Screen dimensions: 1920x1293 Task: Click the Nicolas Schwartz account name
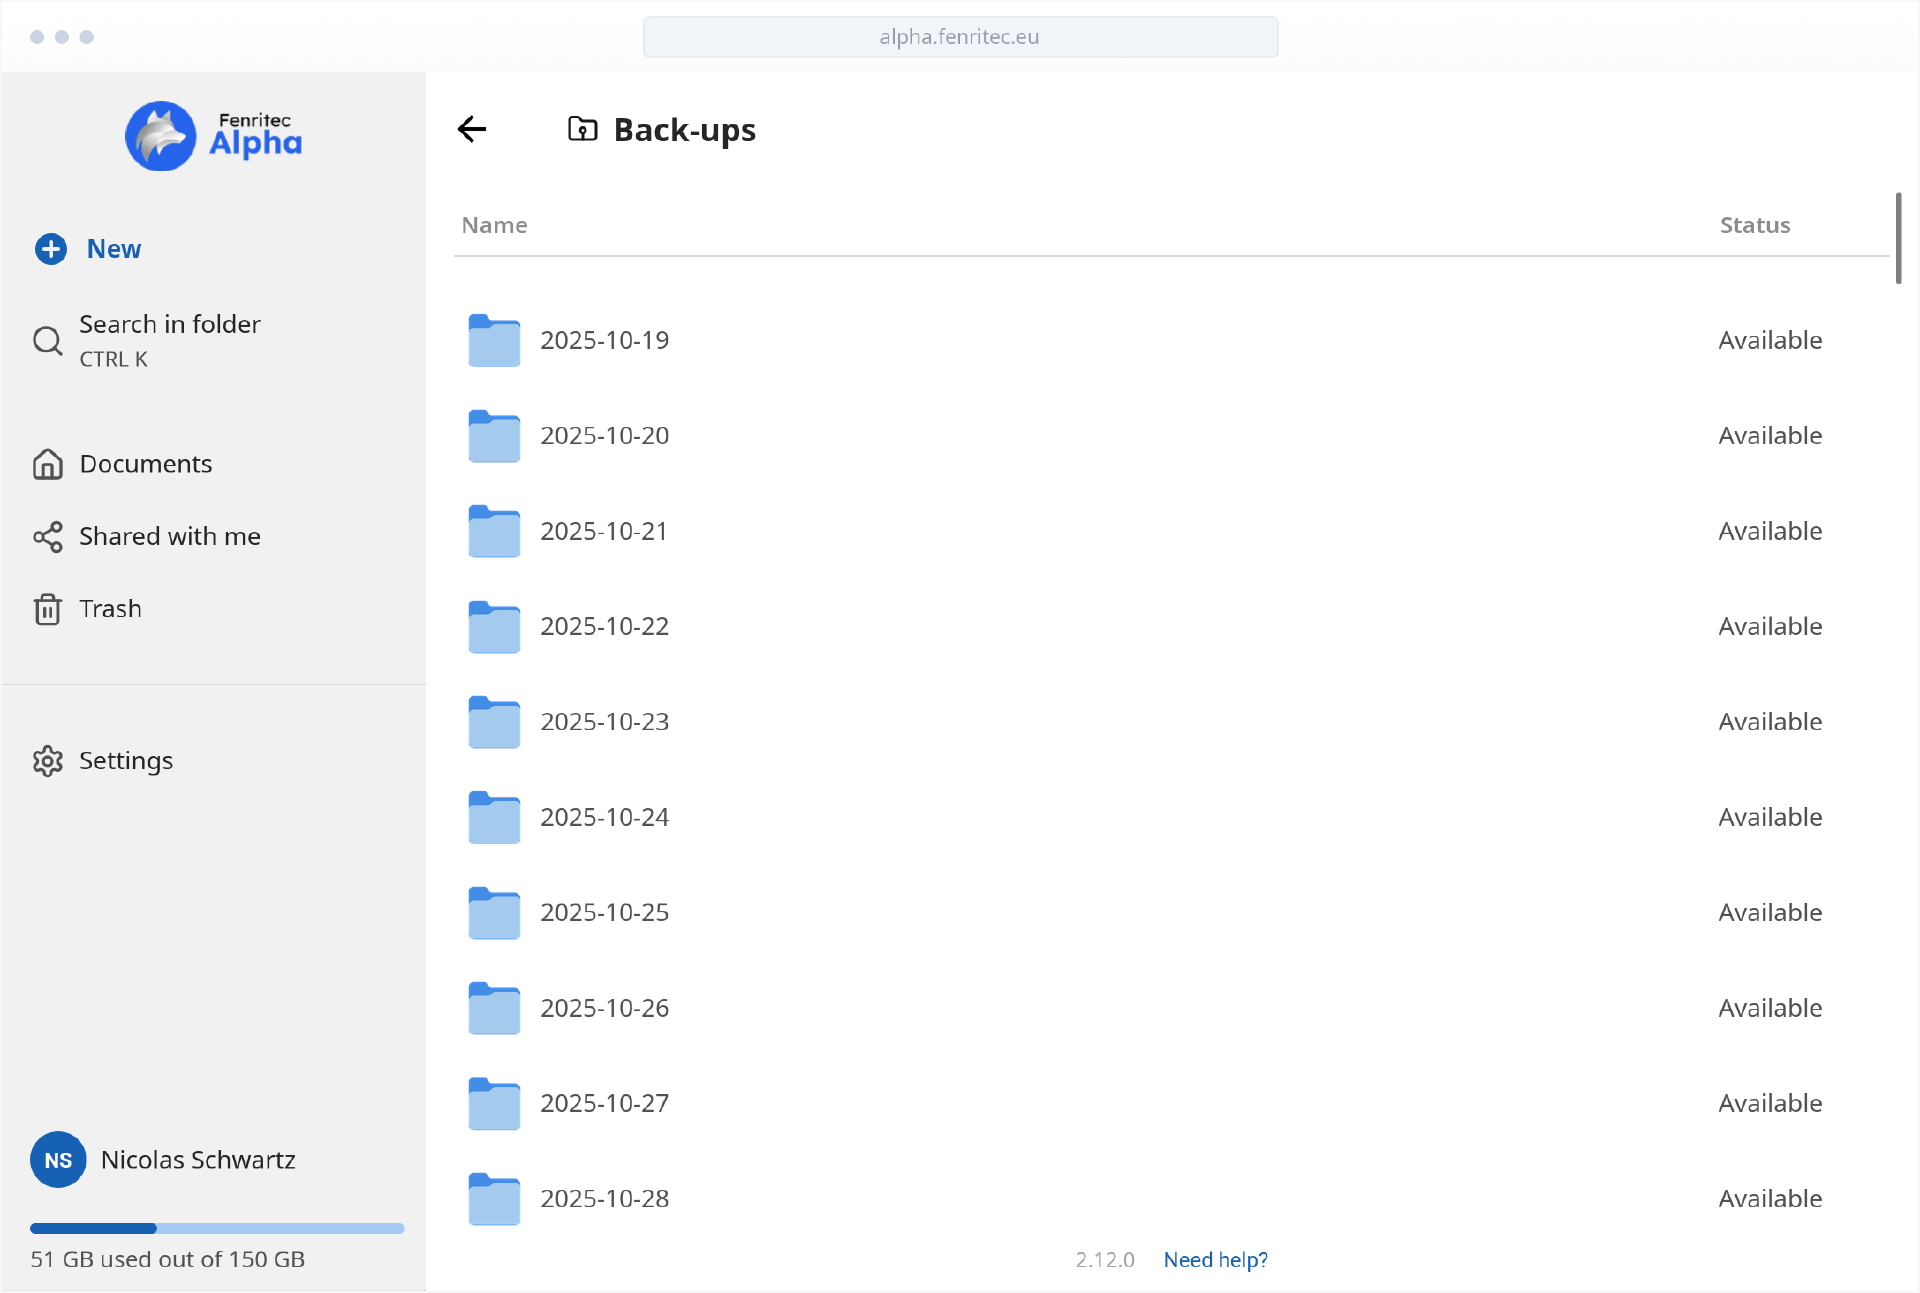pos(198,1160)
